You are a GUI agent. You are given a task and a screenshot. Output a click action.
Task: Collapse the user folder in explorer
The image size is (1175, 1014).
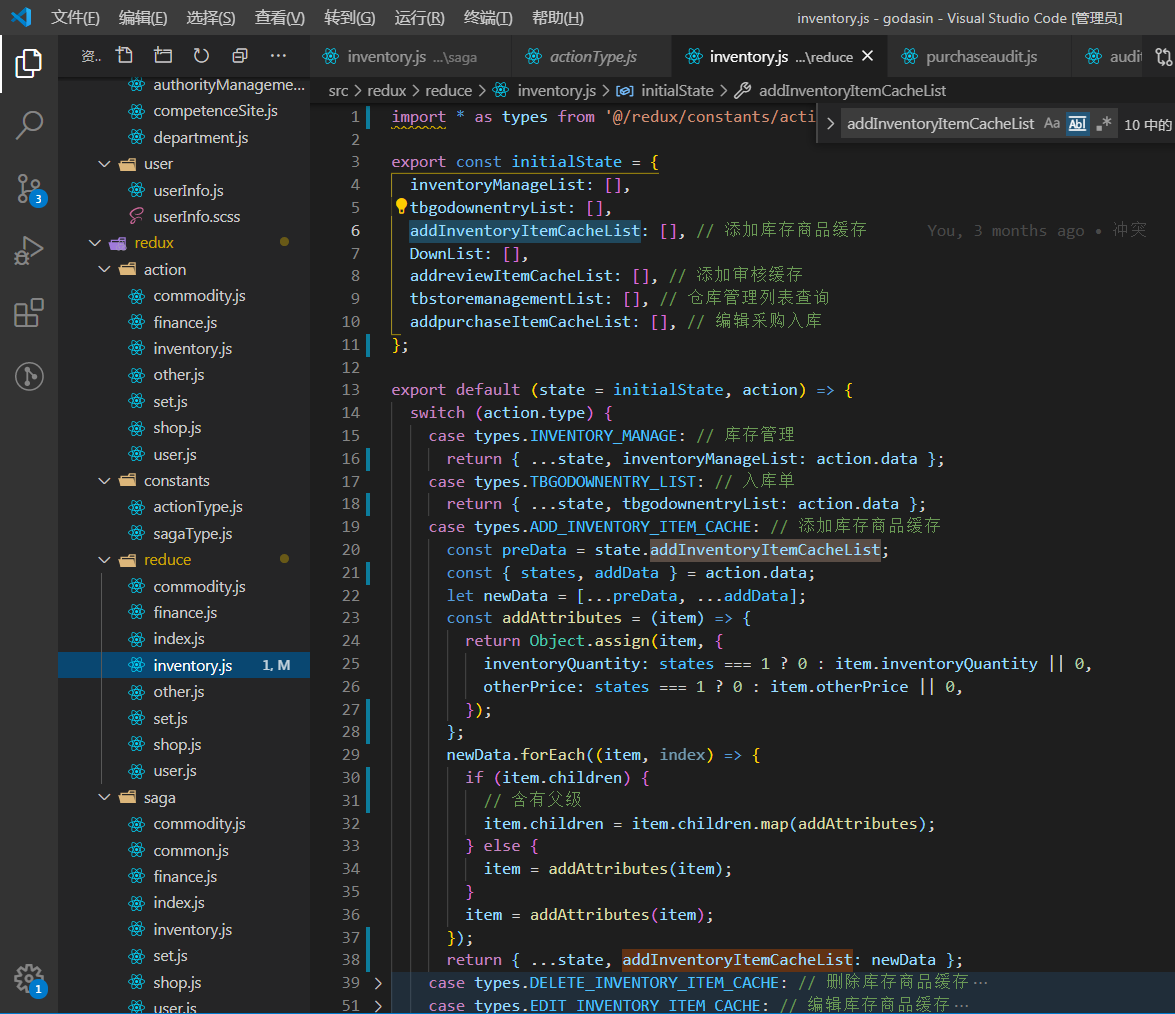[104, 164]
